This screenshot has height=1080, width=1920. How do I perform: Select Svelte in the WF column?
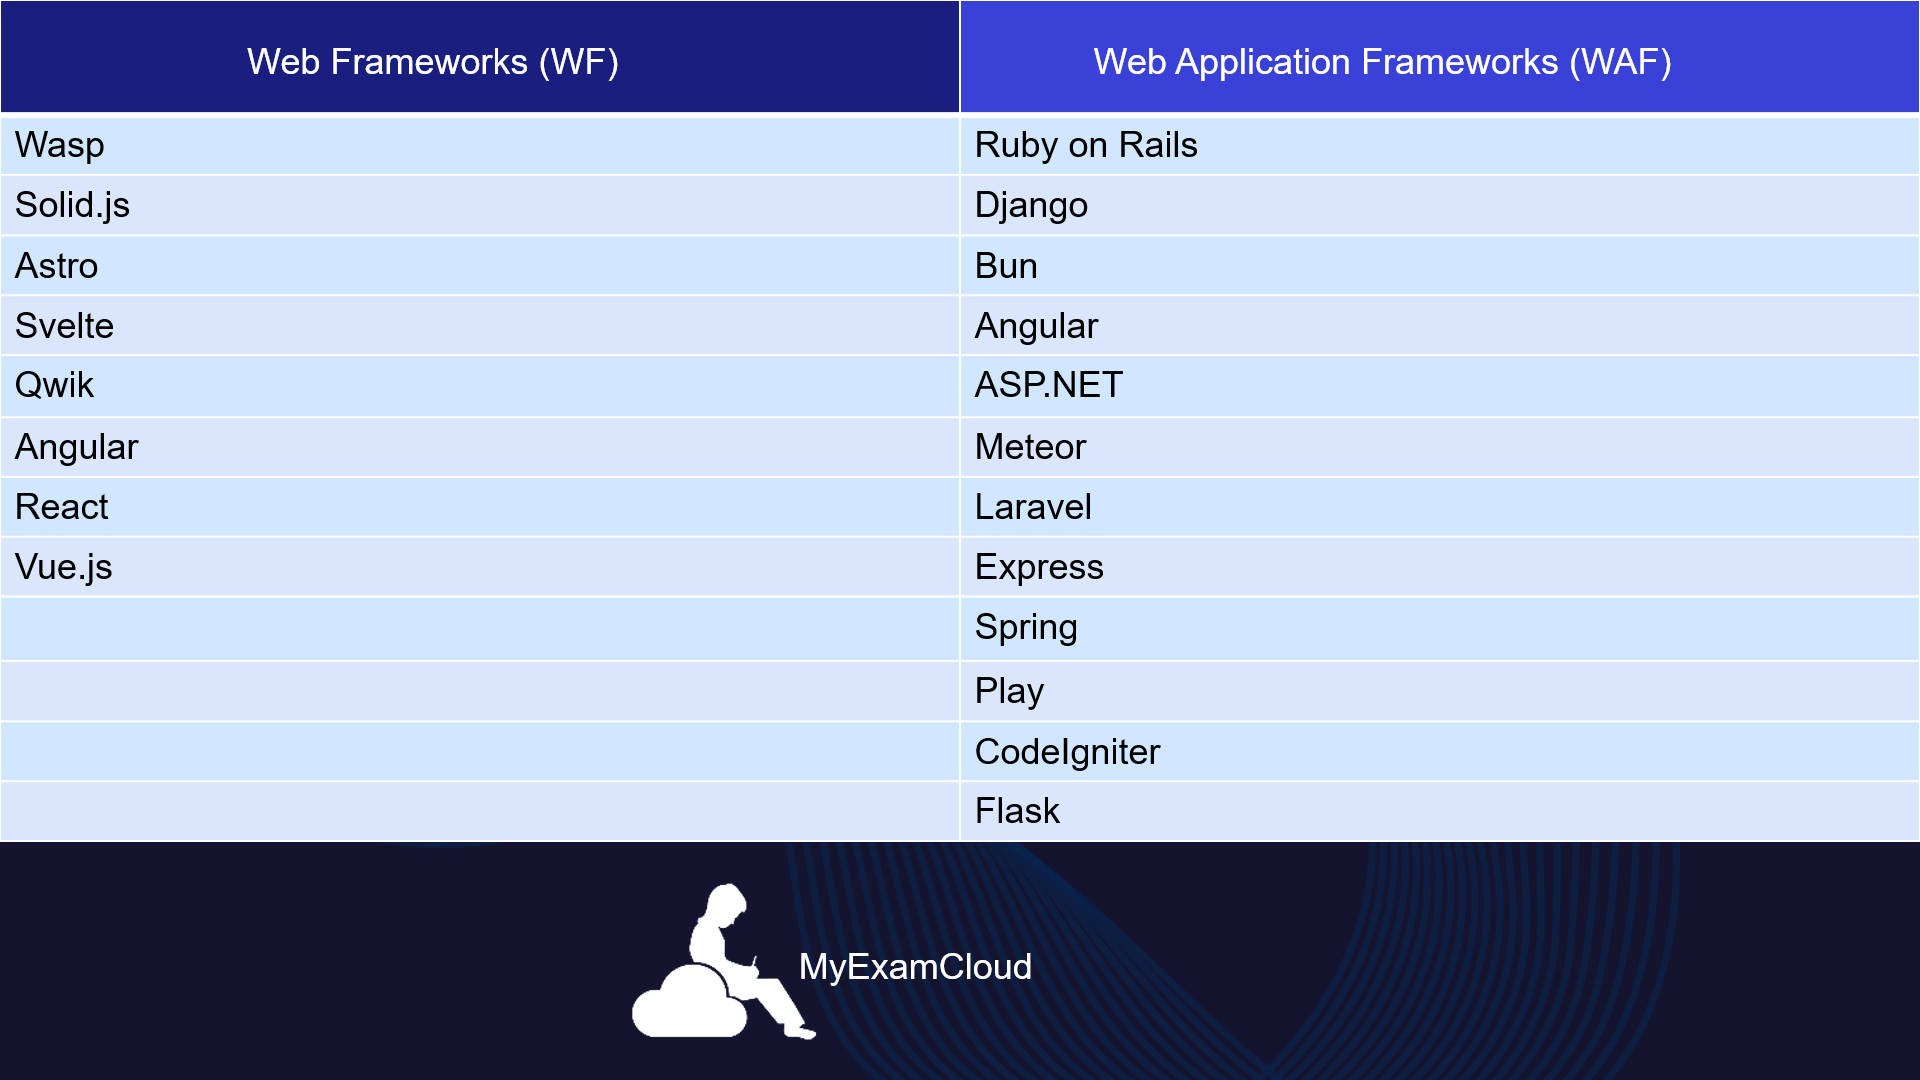tap(64, 325)
